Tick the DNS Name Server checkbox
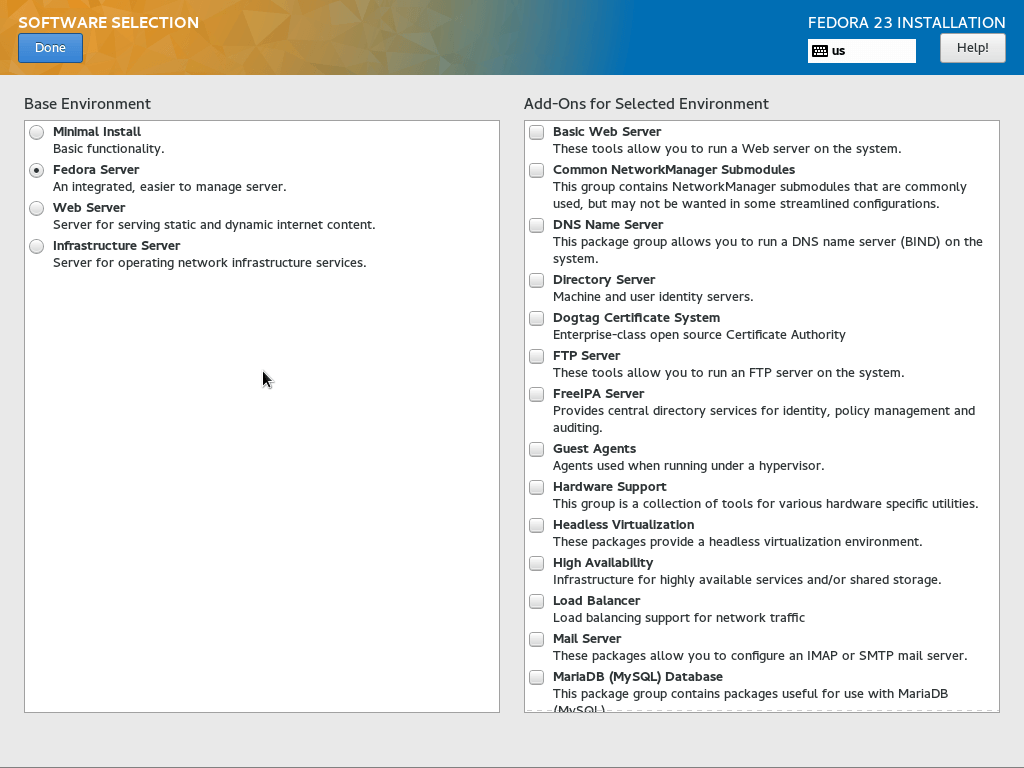Image resolution: width=1024 pixels, height=768 pixels. 537,225
